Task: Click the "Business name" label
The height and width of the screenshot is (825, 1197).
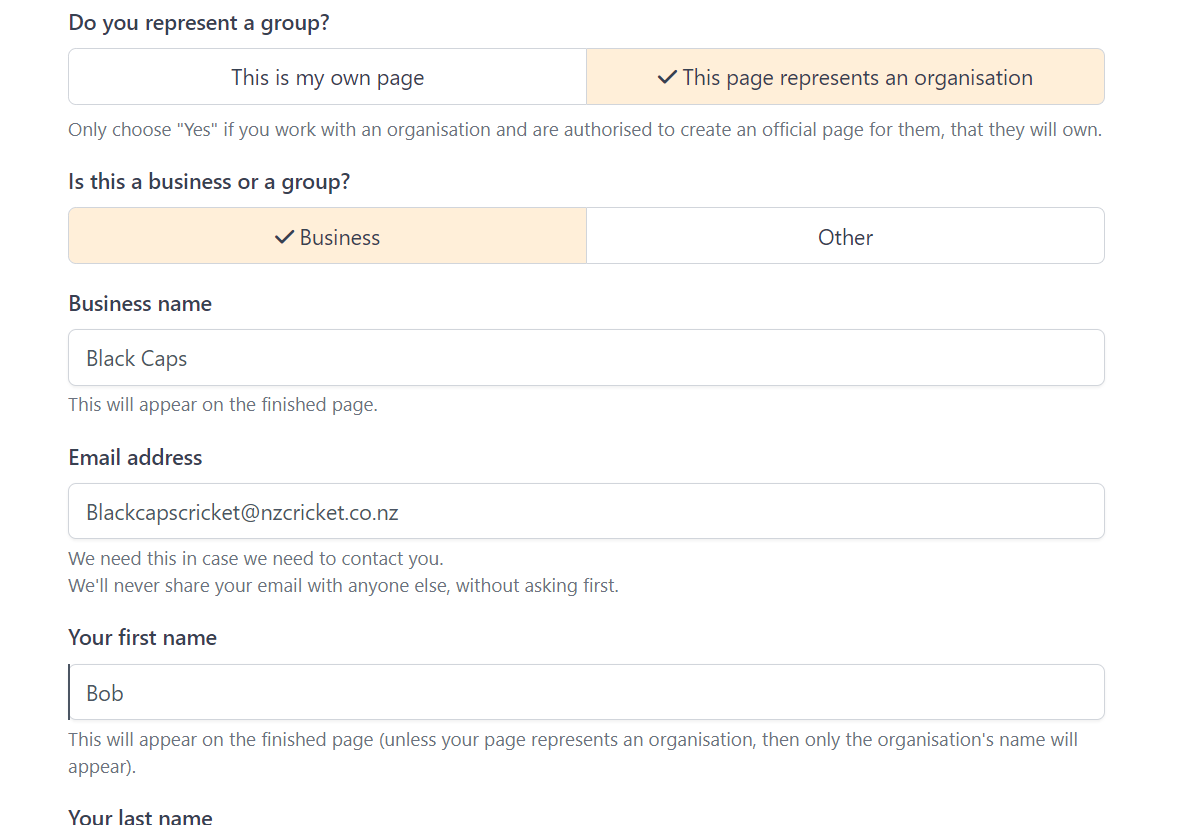Action: pyautogui.click(x=140, y=304)
